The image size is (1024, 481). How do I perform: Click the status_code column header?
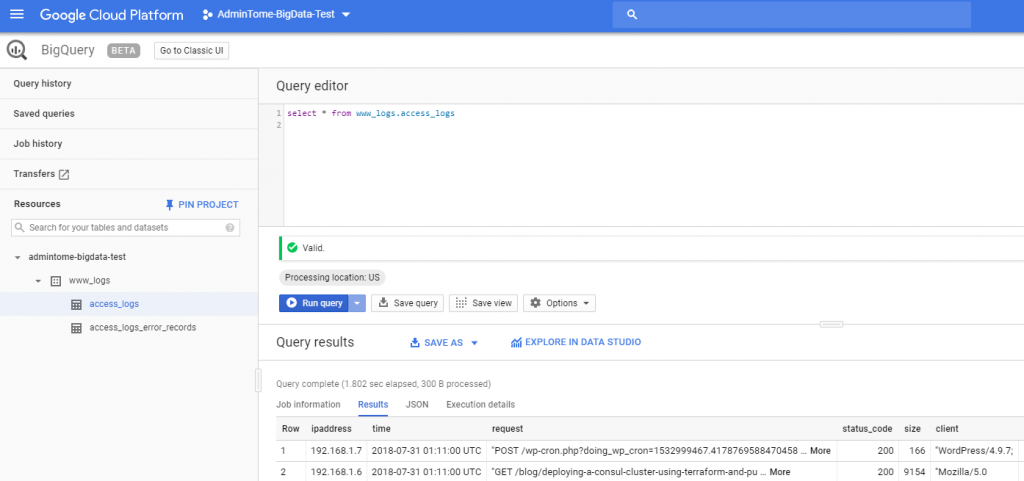(867, 429)
